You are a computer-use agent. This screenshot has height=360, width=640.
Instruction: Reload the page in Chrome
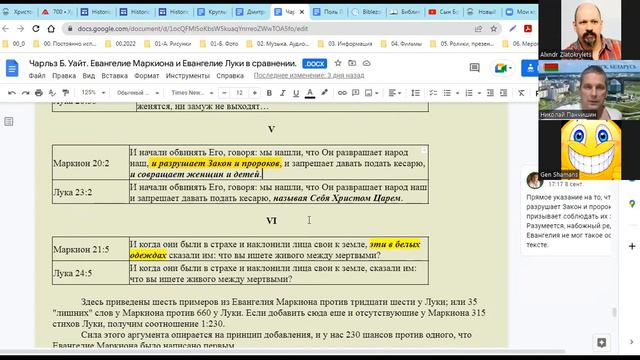pyautogui.click(x=36, y=29)
